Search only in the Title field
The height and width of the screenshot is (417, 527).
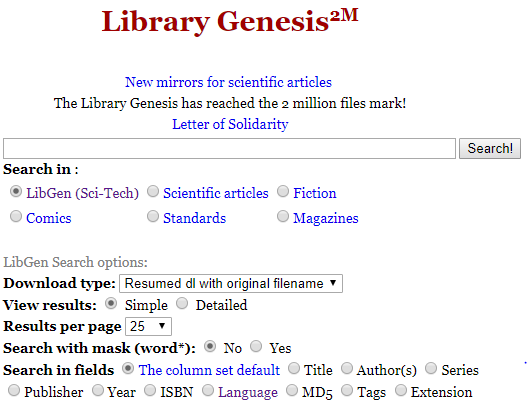pos(294,368)
